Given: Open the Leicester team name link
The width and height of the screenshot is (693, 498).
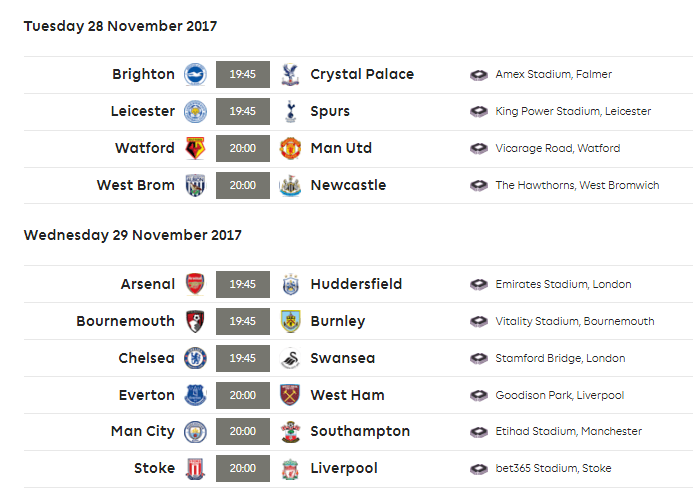Looking at the screenshot, I should pyautogui.click(x=143, y=111).
